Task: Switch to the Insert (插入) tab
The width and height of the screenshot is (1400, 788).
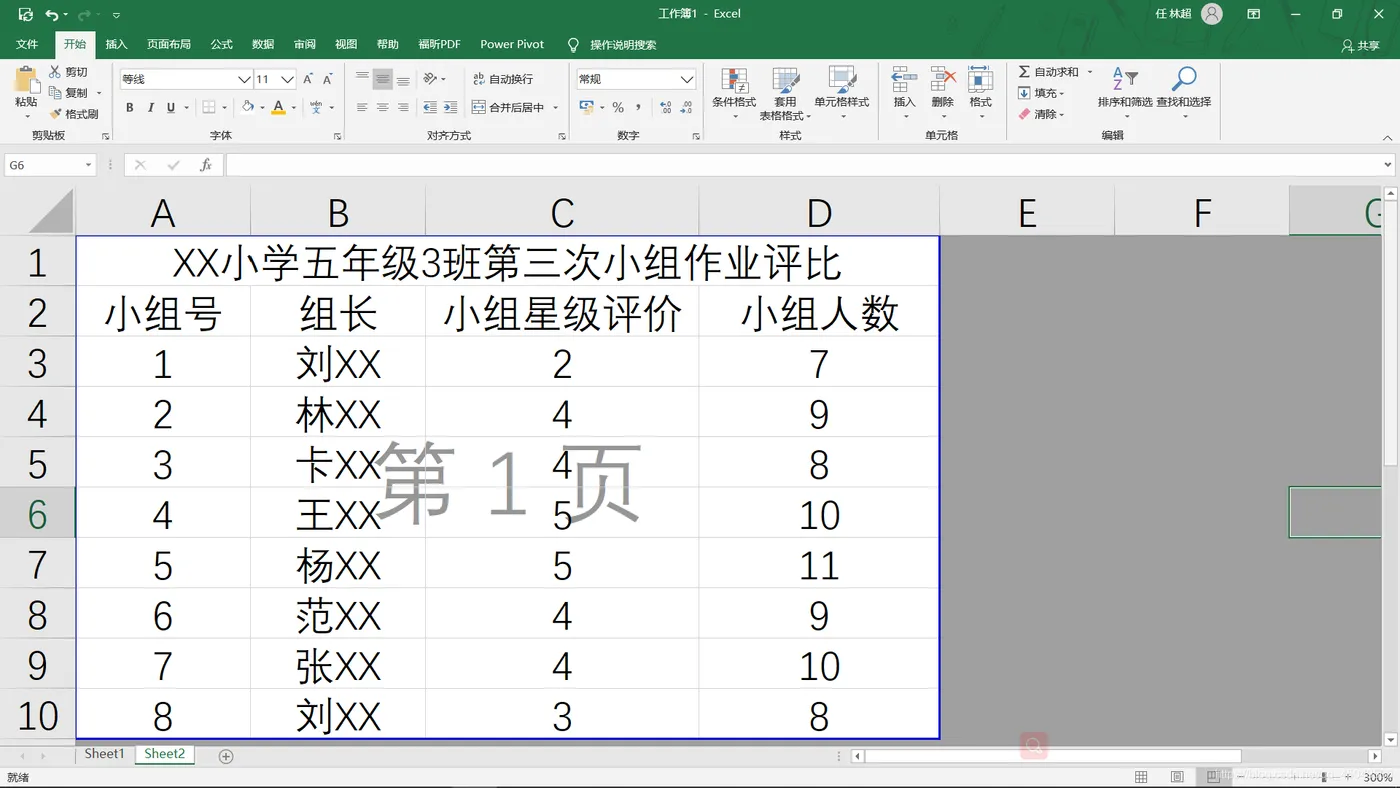Action: point(117,44)
